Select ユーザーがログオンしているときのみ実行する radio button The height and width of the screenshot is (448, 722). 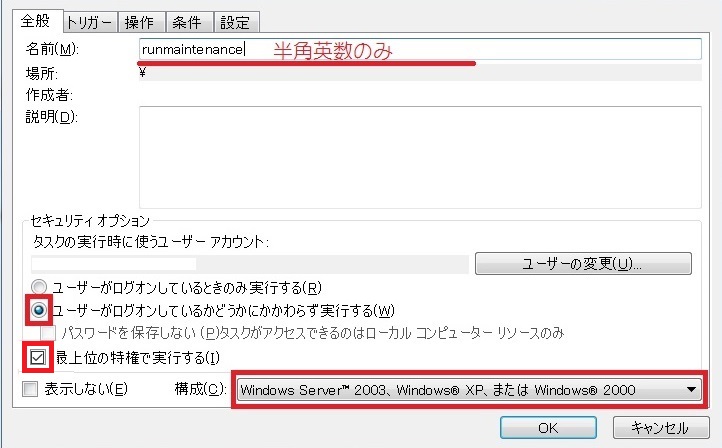point(39,287)
